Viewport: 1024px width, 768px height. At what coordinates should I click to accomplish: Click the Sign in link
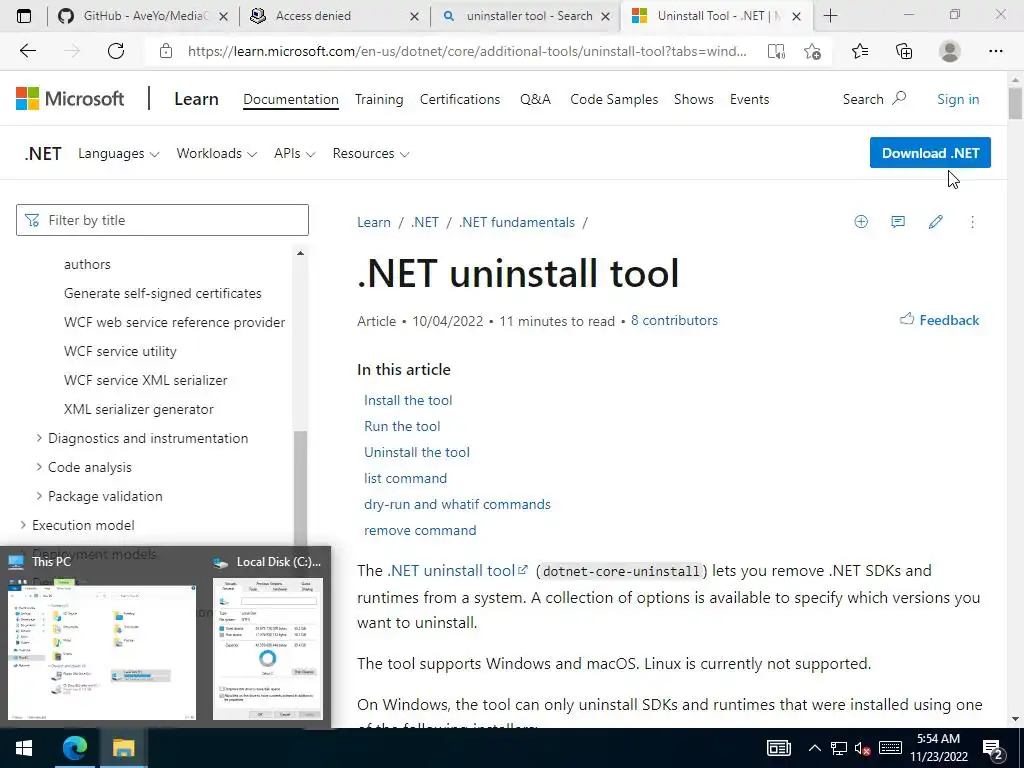click(x=958, y=99)
